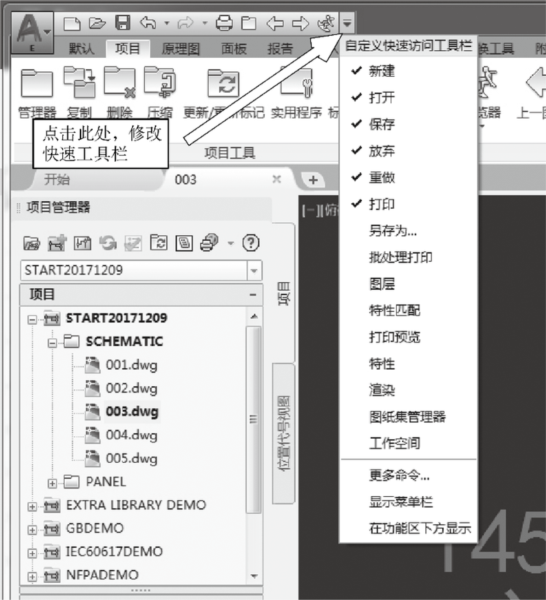
Task: Close the 003 drawing tab
Action: [277, 179]
